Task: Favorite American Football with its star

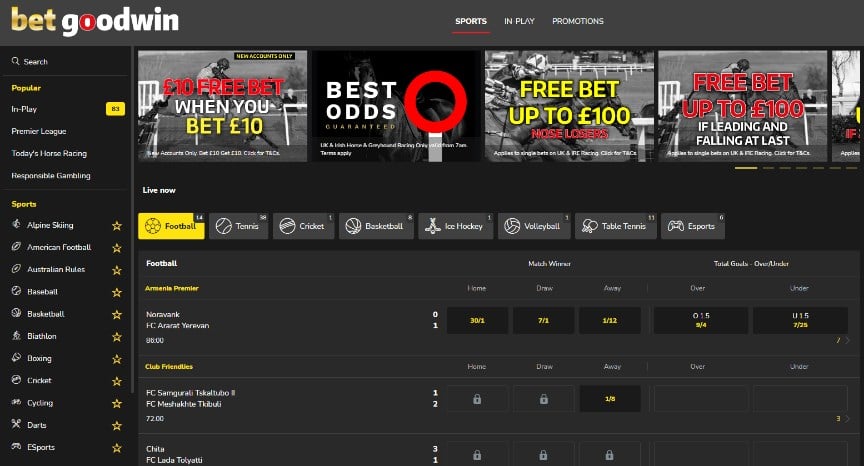Action: [117, 248]
